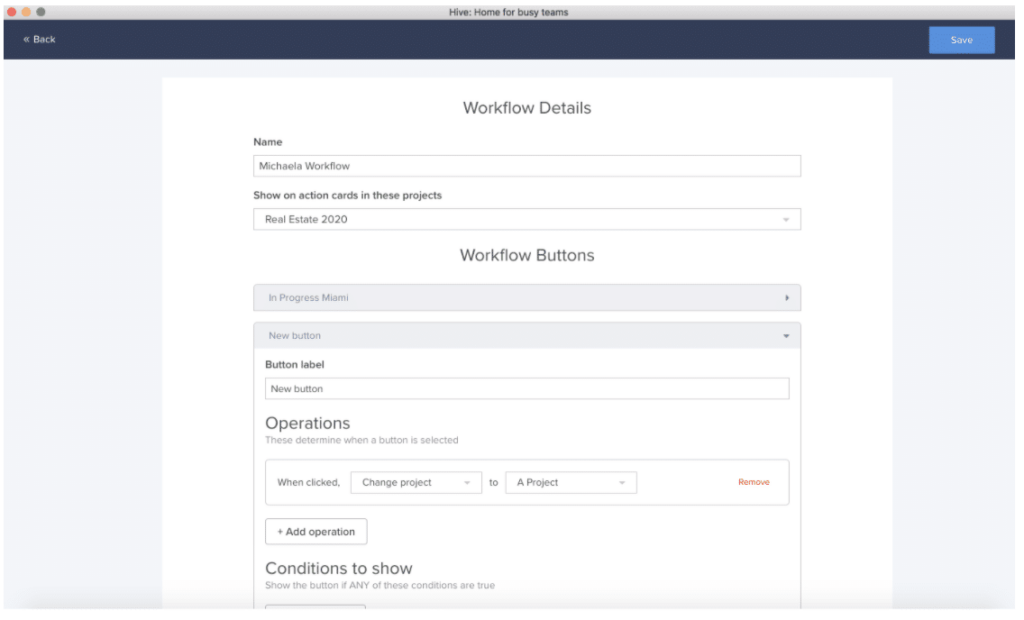Open the Change project operation dropdown
The image size is (1024, 620).
click(416, 482)
